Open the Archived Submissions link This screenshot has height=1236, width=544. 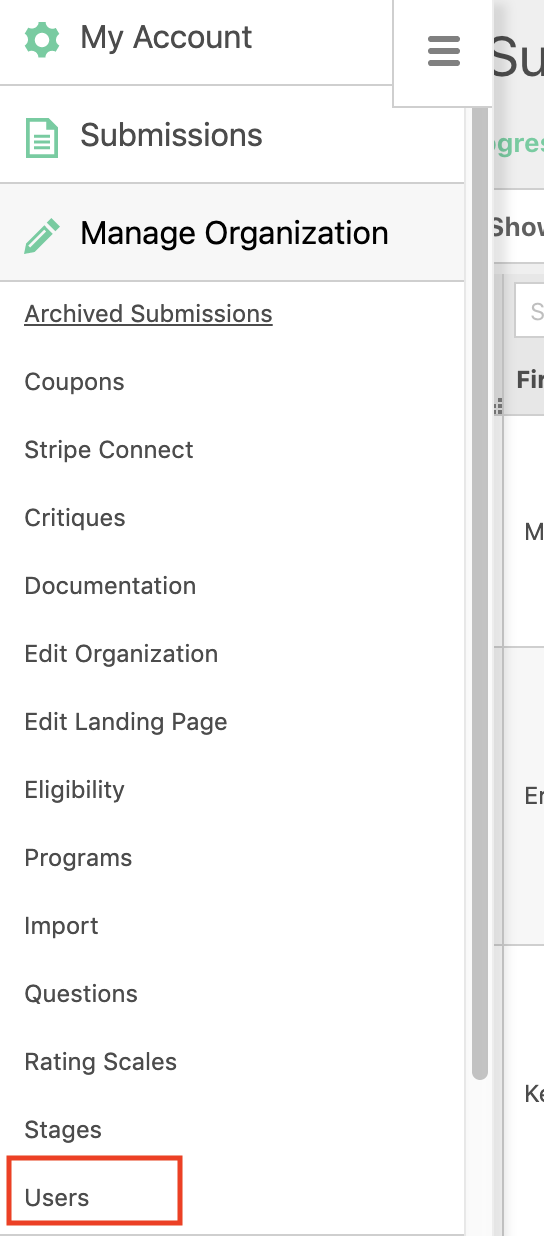click(148, 314)
